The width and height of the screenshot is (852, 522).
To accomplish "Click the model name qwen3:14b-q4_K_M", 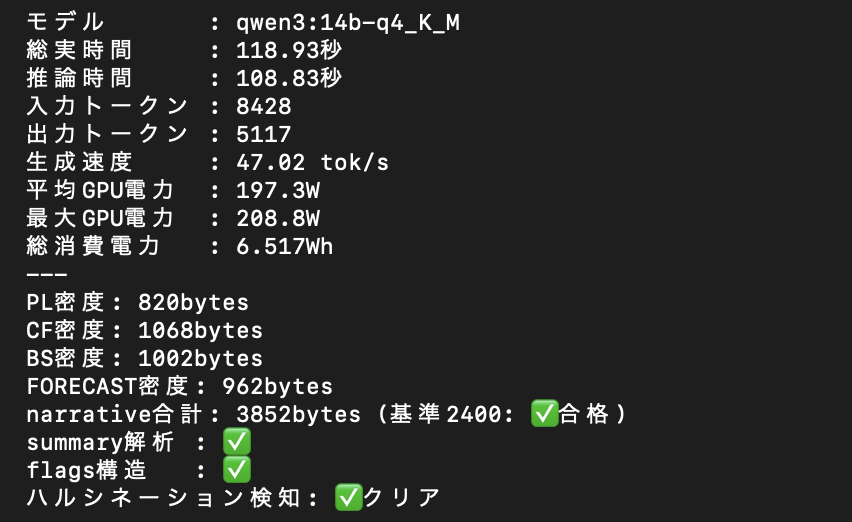I will pyautogui.click(x=348, y=23).
